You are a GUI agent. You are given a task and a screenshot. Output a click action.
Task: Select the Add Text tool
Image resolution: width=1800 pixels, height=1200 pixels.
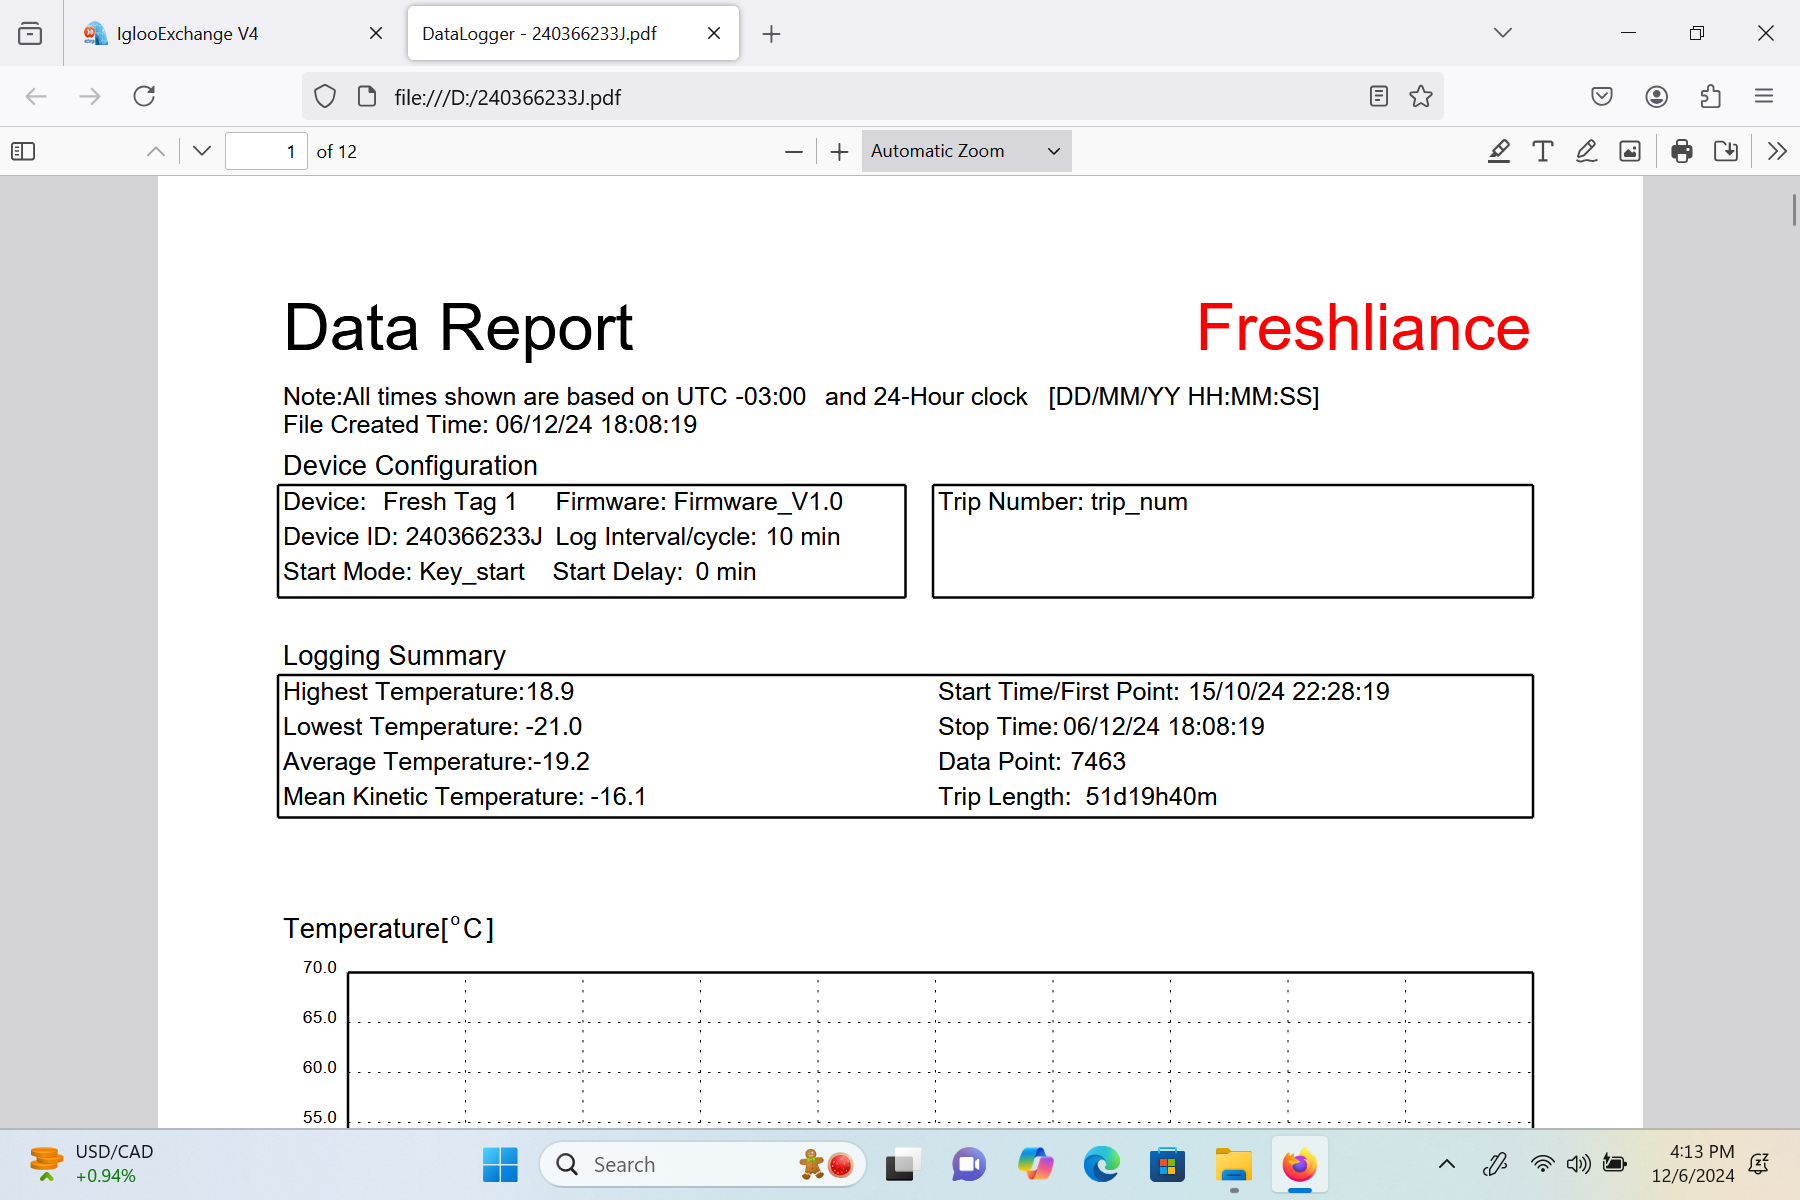click(x=1542, y=151)
